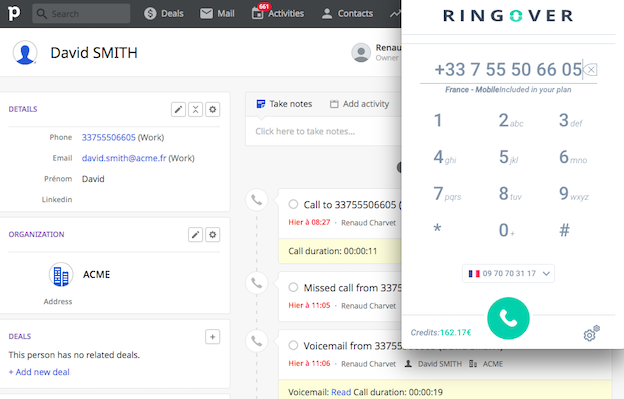Switch to the Add activity tab
Screen dimensions: 624x399
tap(359, 104)
